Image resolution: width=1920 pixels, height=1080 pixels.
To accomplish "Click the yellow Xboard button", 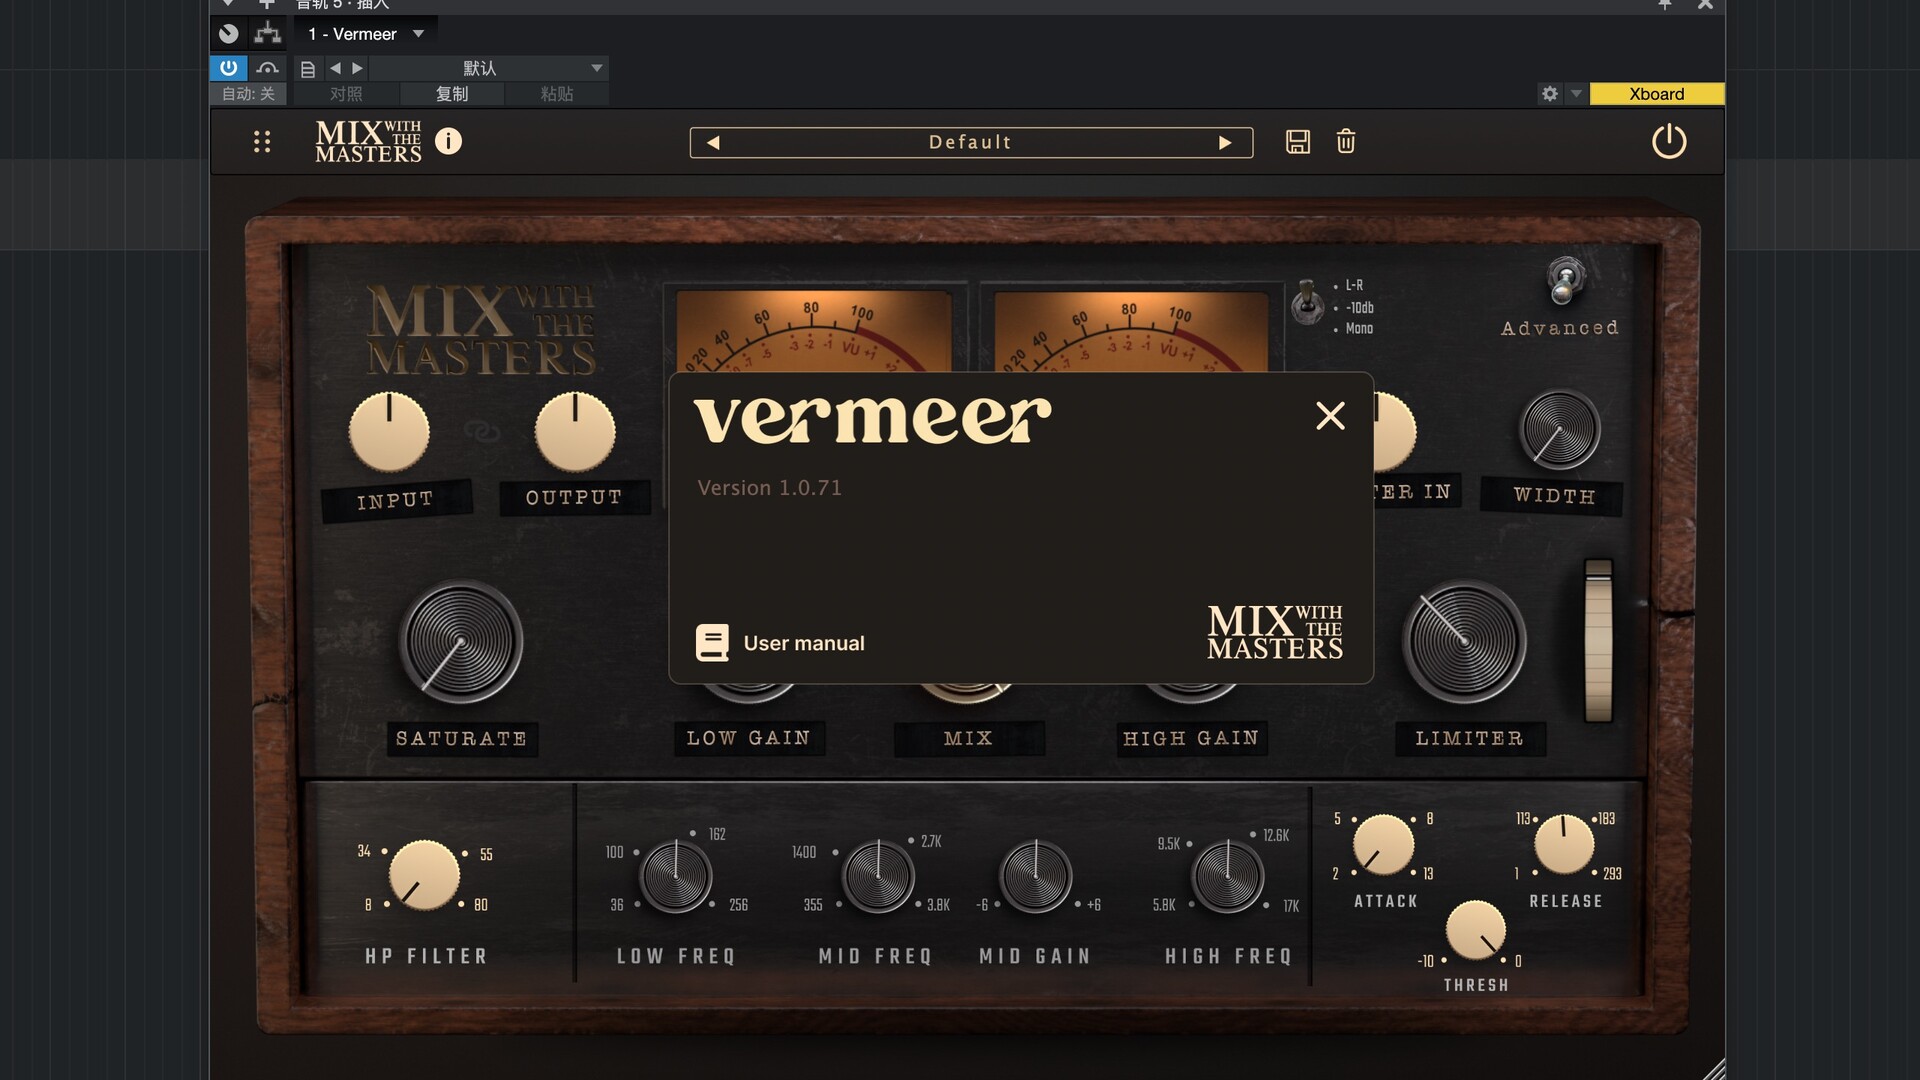I will pyautogui.click(x=1656, y=94).
